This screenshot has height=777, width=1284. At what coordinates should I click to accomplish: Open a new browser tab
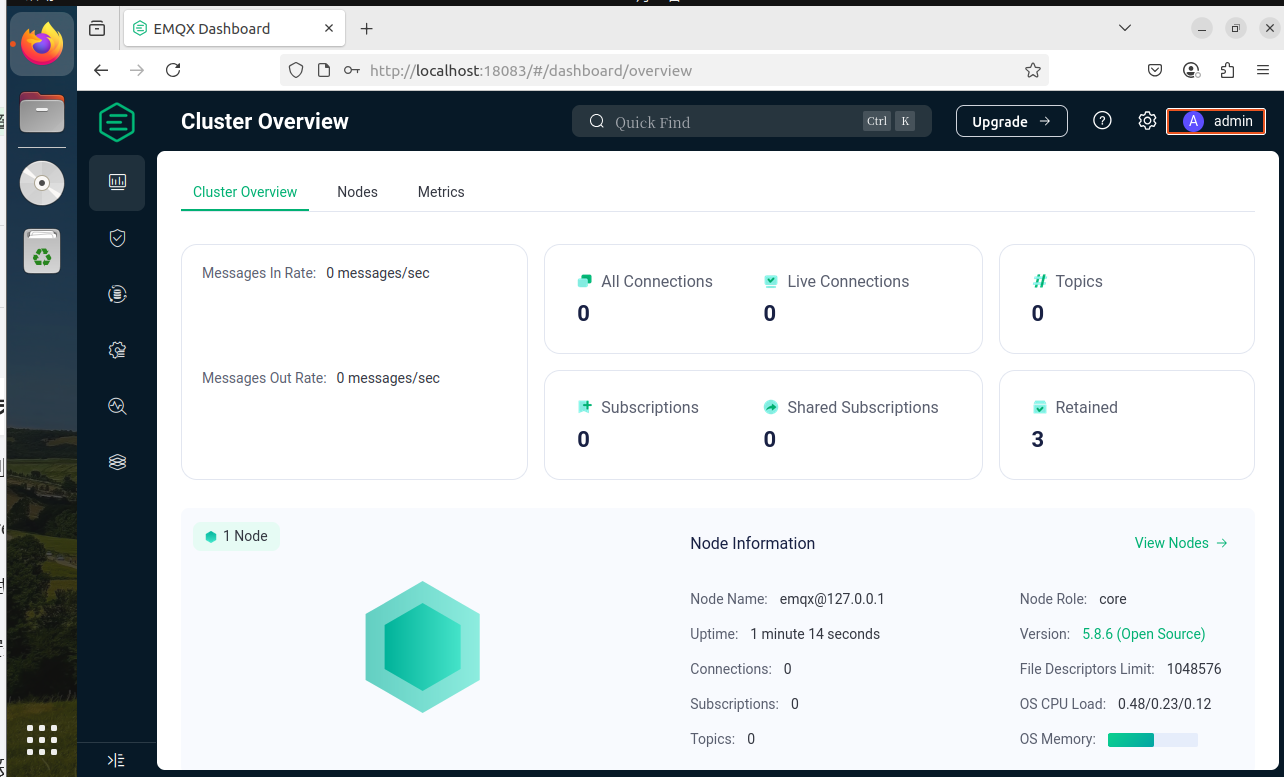366,28
